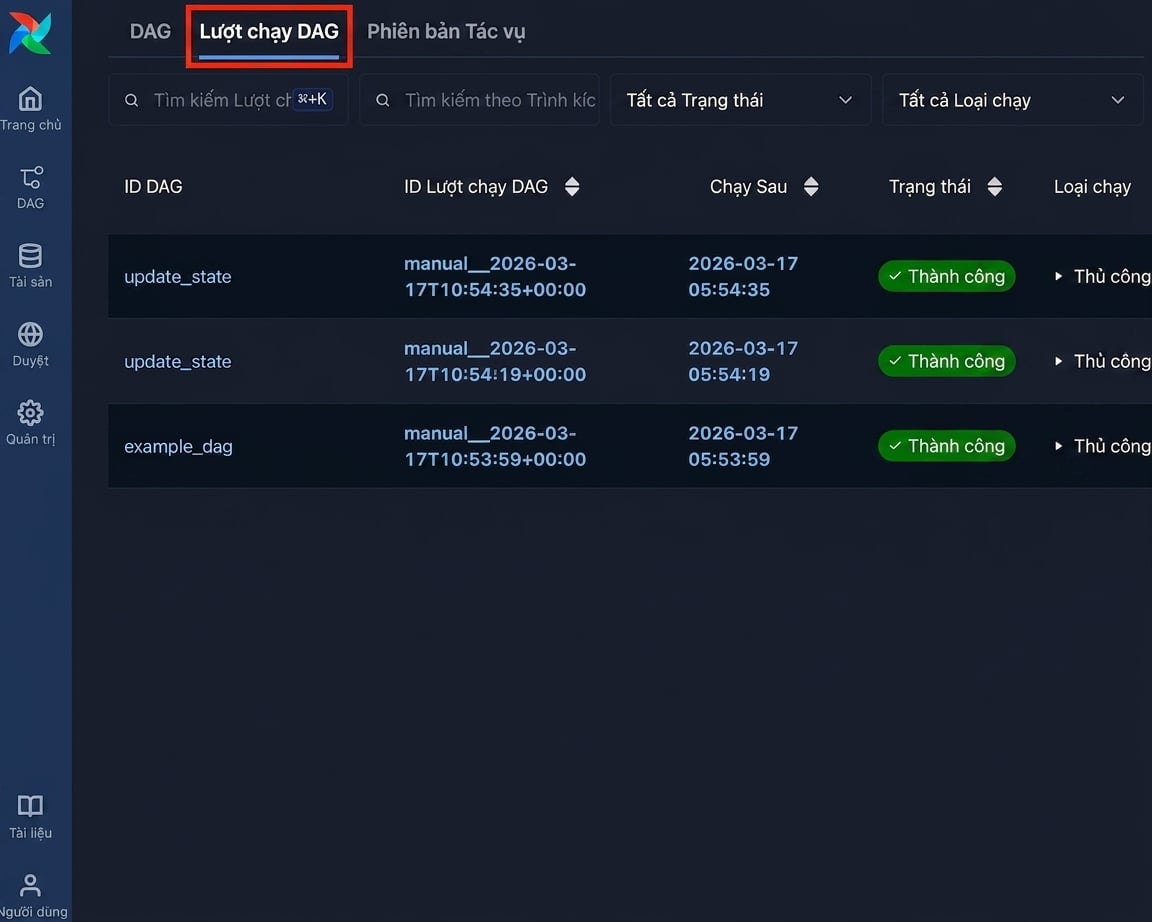The image size is (1152, 922).
Task: Open Tất cả Trạng thái dropdown
Action: 740,100
